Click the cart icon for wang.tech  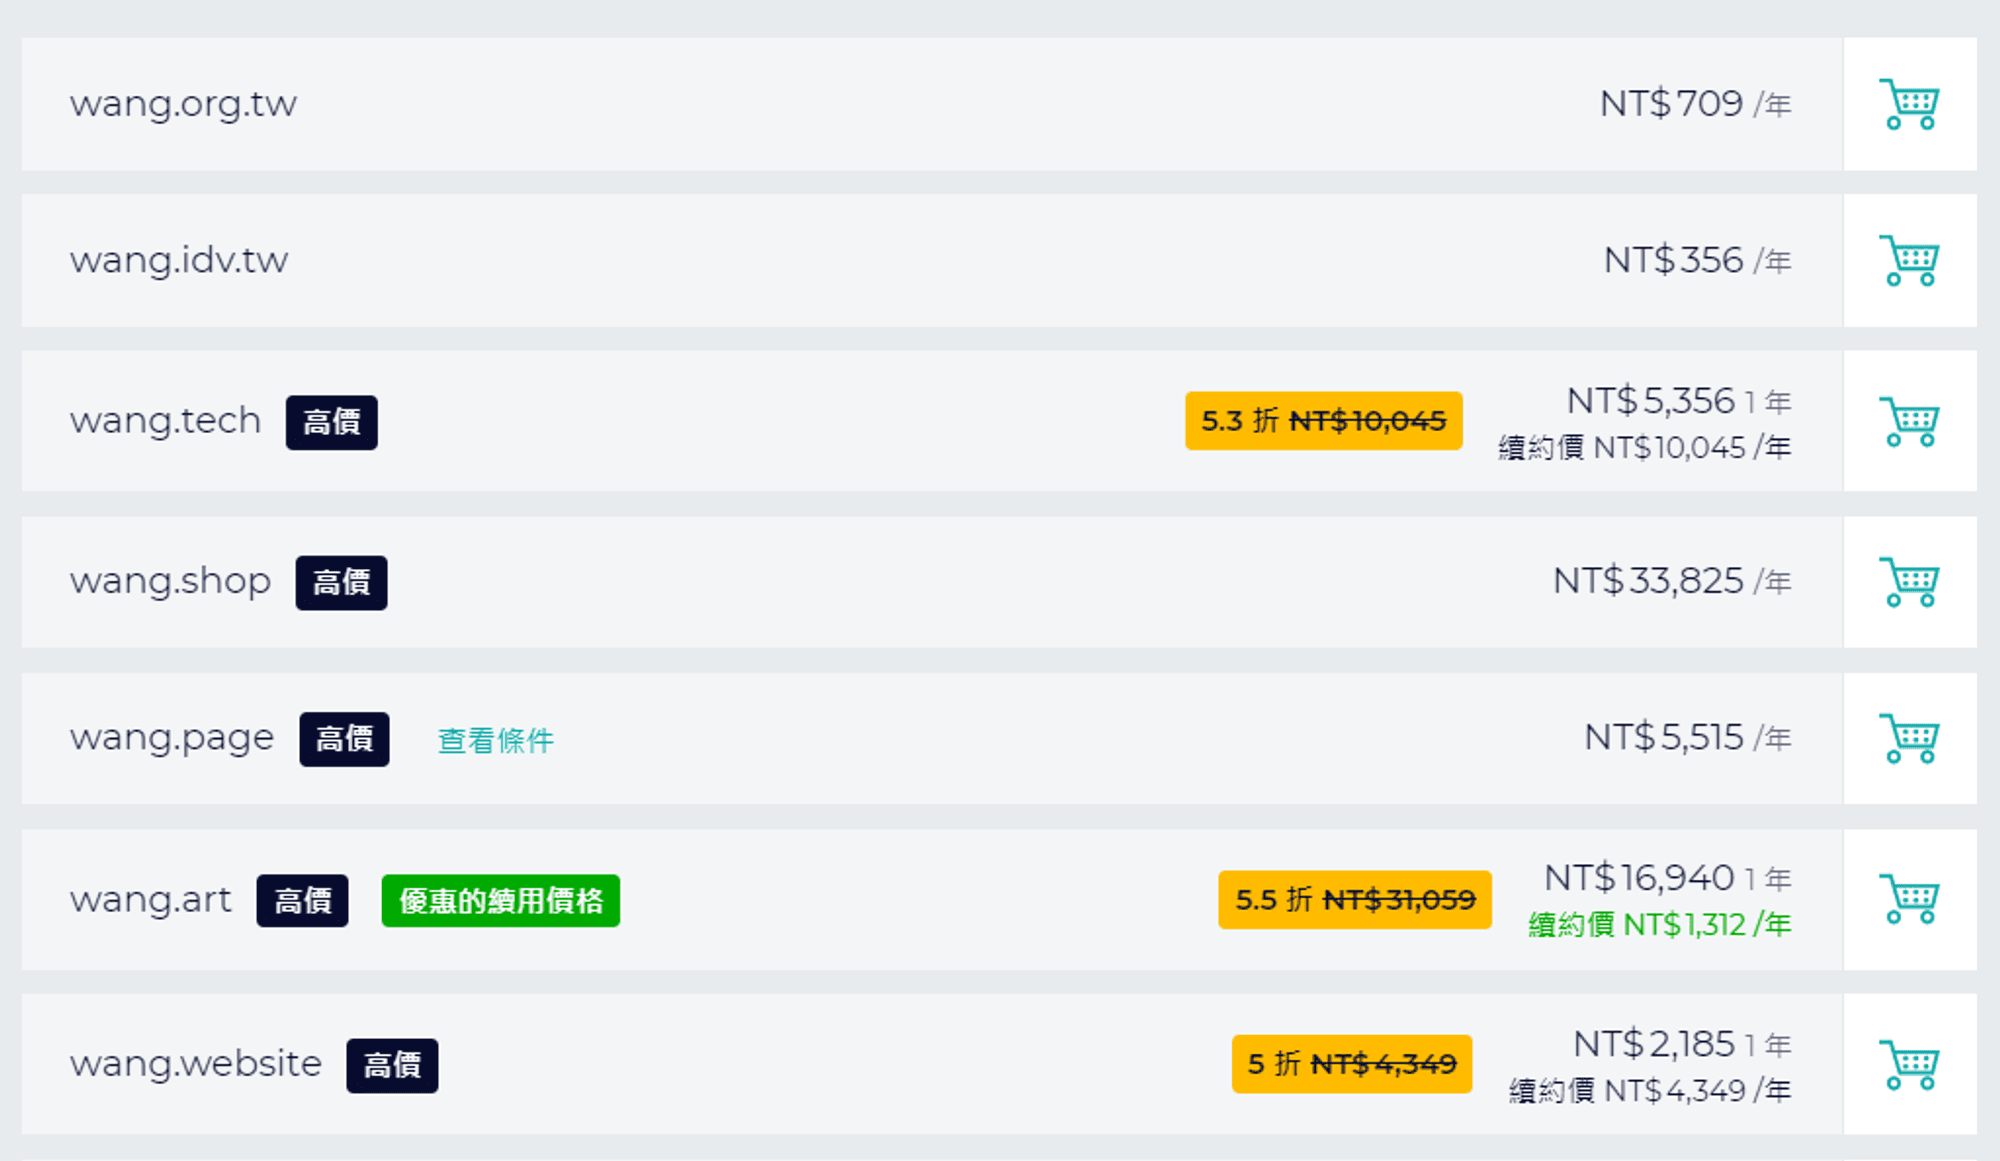[1909, 421]
